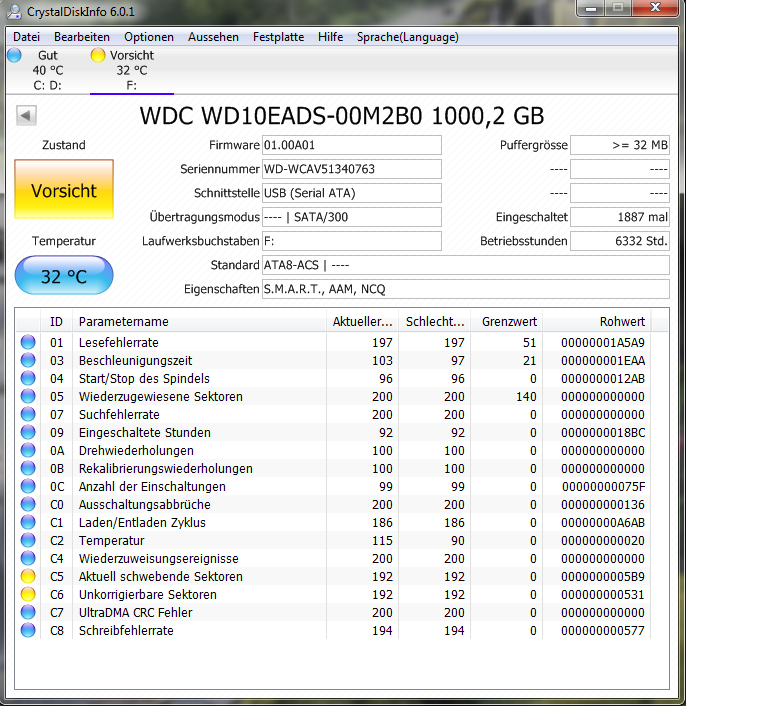Viewport: 768px width, 709px height.
Task: Click the status orb for Suchfehlerrate
Action: pos(28,414)
